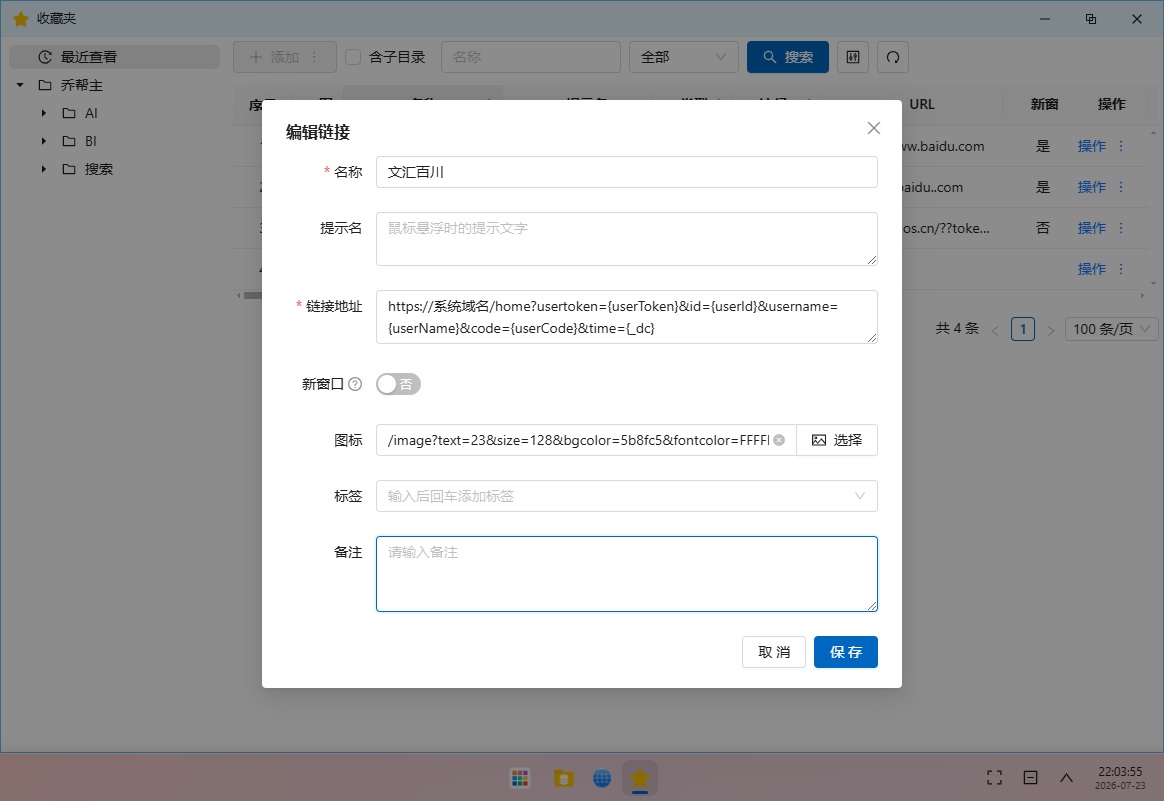Open 最近查看 in the sidebar

[114, 57]
